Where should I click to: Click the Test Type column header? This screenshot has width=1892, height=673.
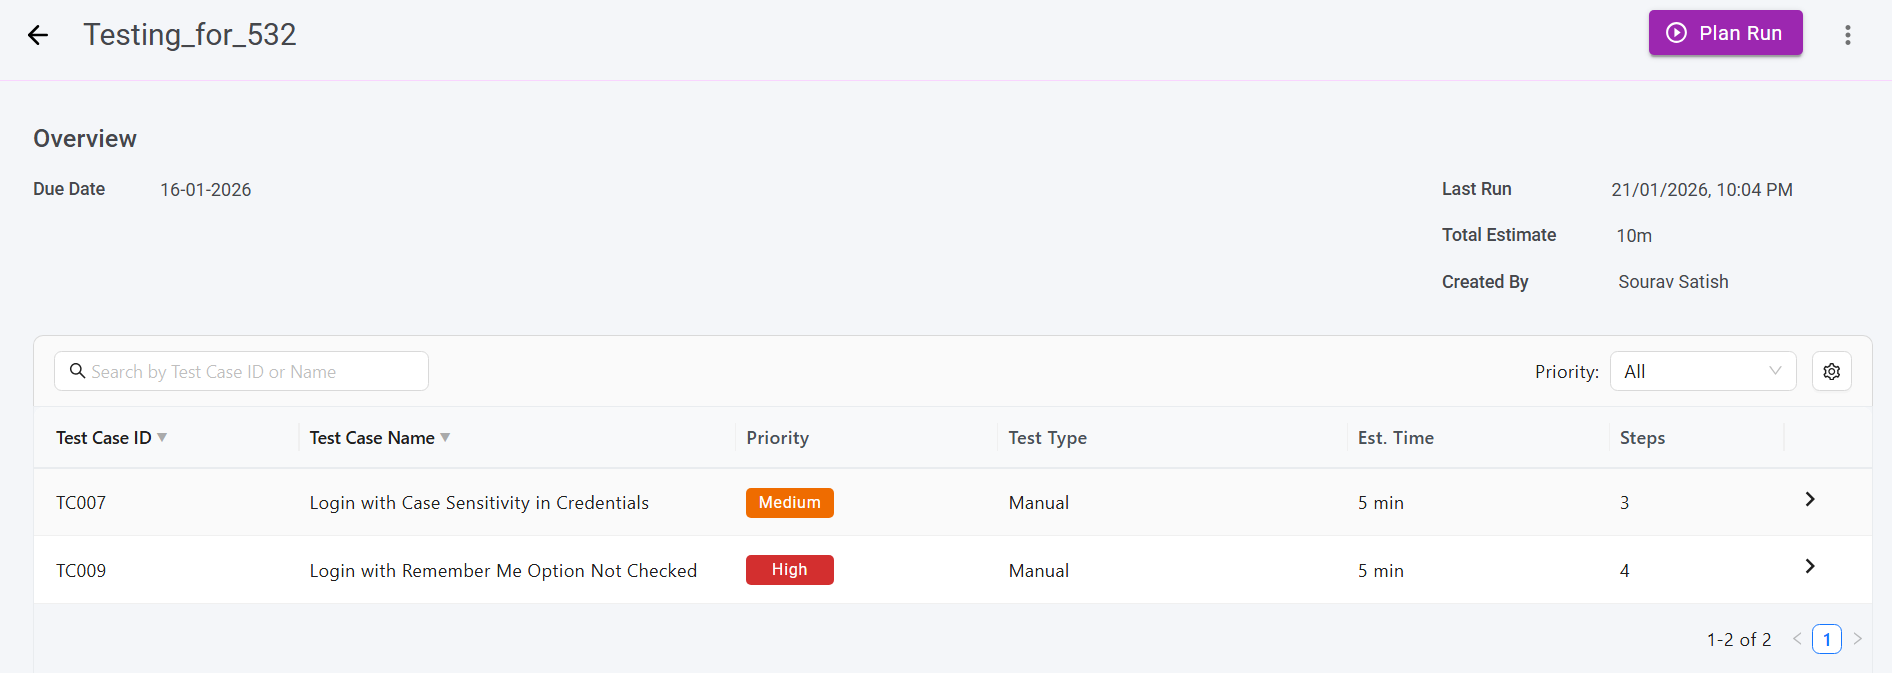1047,438
